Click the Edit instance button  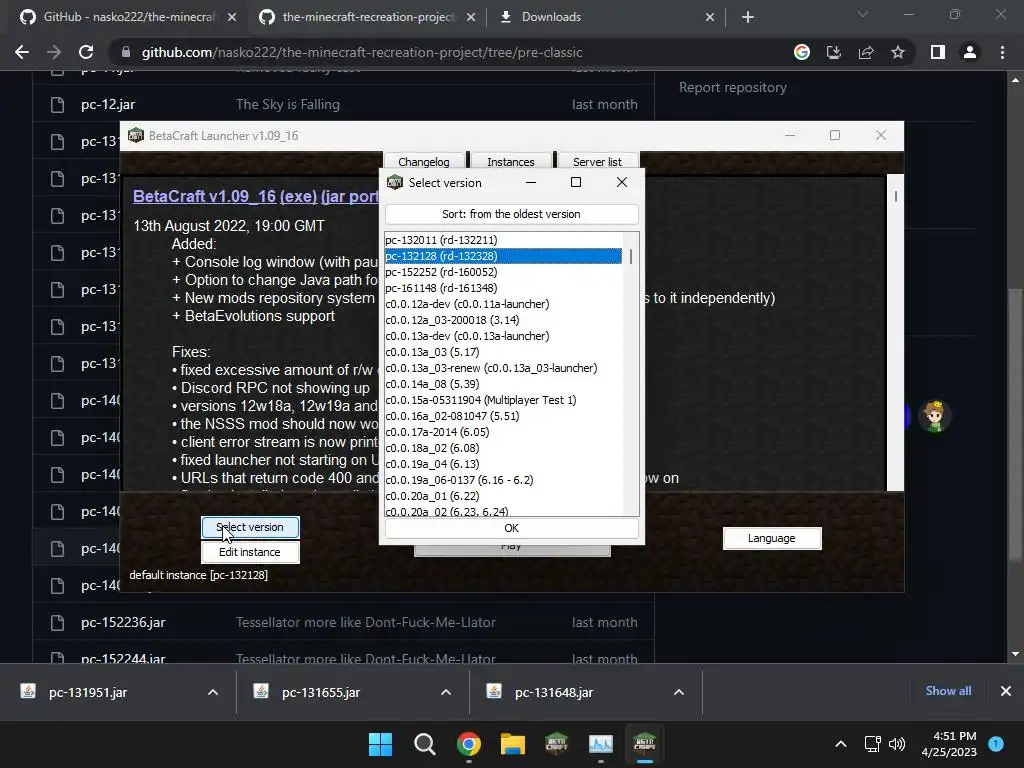250,552
